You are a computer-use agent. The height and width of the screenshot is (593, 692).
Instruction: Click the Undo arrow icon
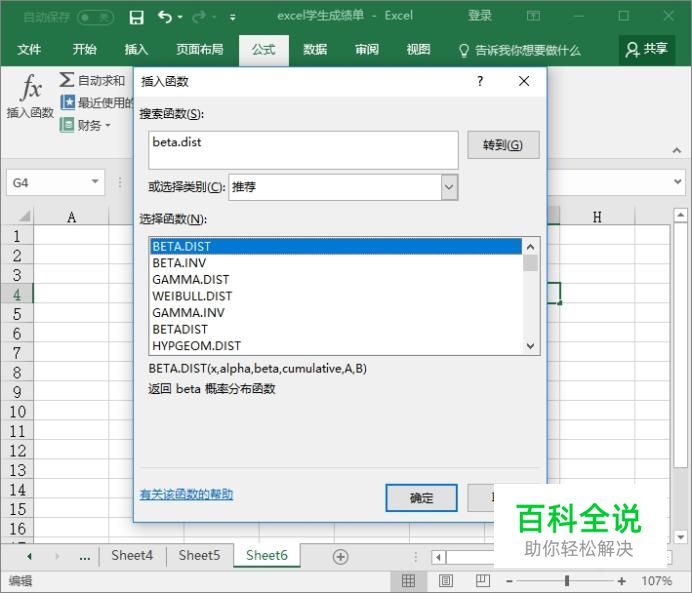coord(165,17)
